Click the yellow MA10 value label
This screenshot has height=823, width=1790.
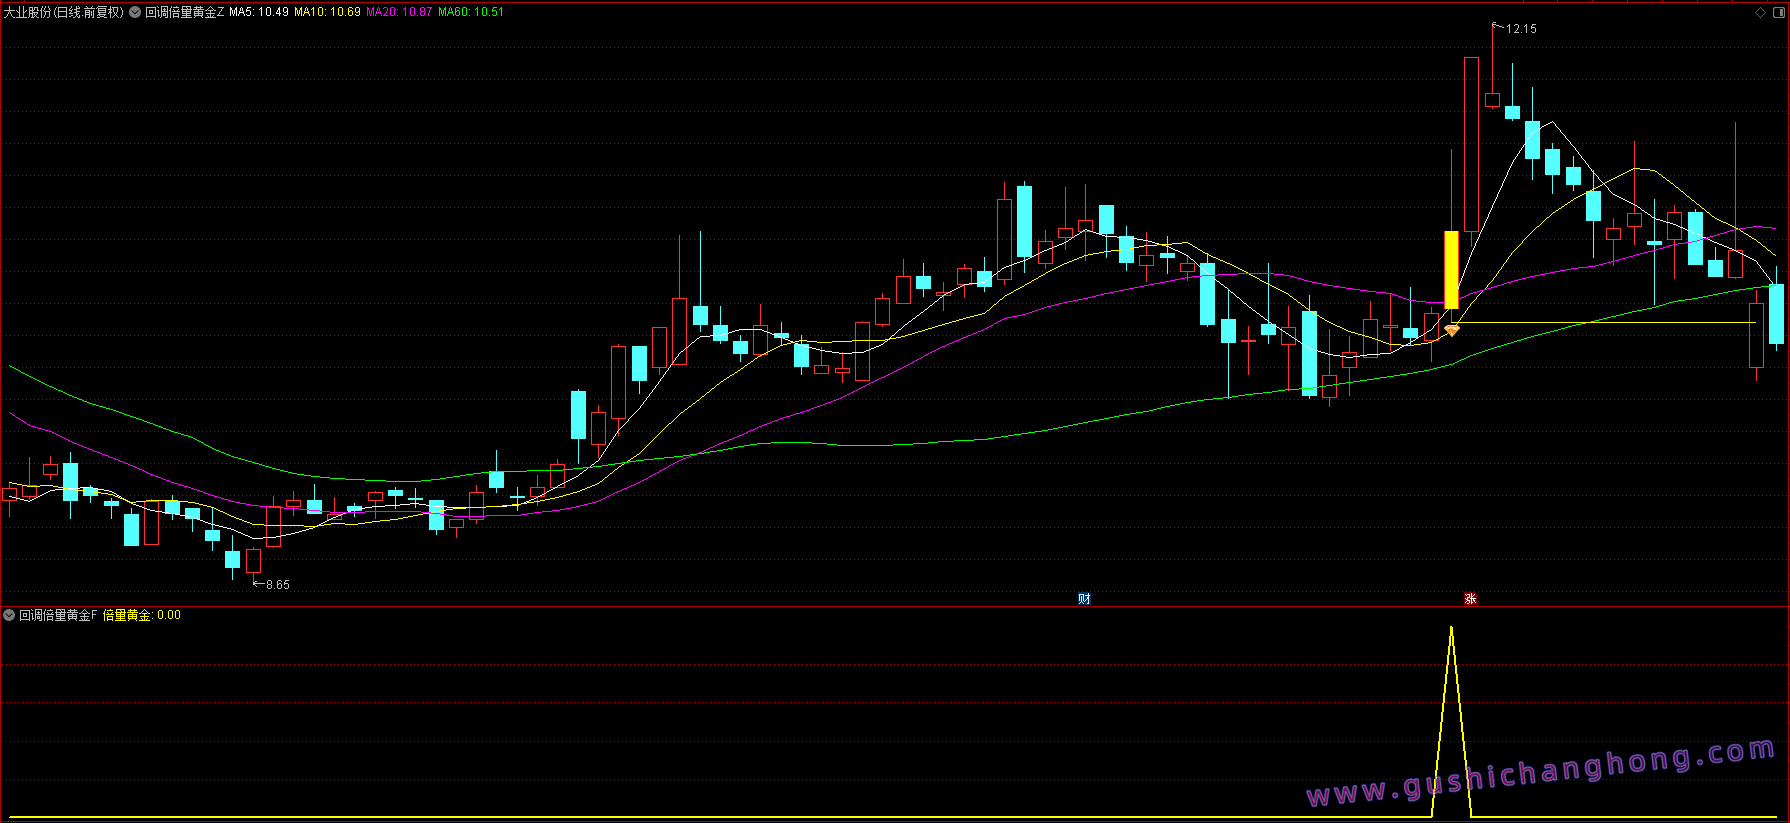(x=327, y=12)
